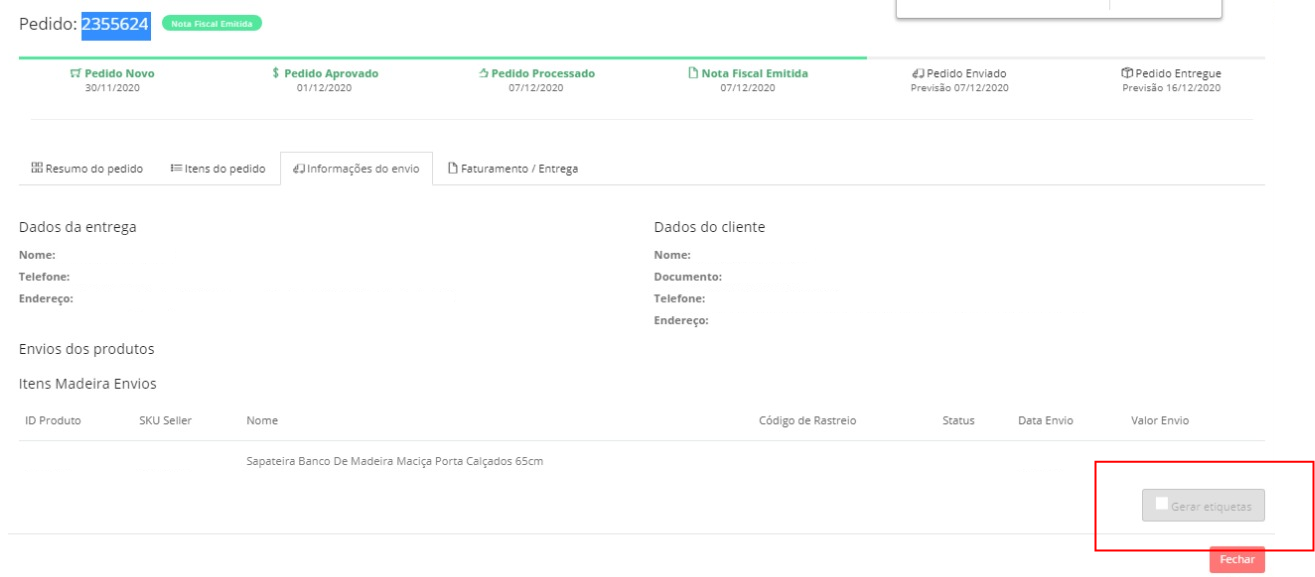The width and height of the screenshot is (1315, 577).
Task: Click the truck icon beside Pedido Enviado
Action: 916,73
